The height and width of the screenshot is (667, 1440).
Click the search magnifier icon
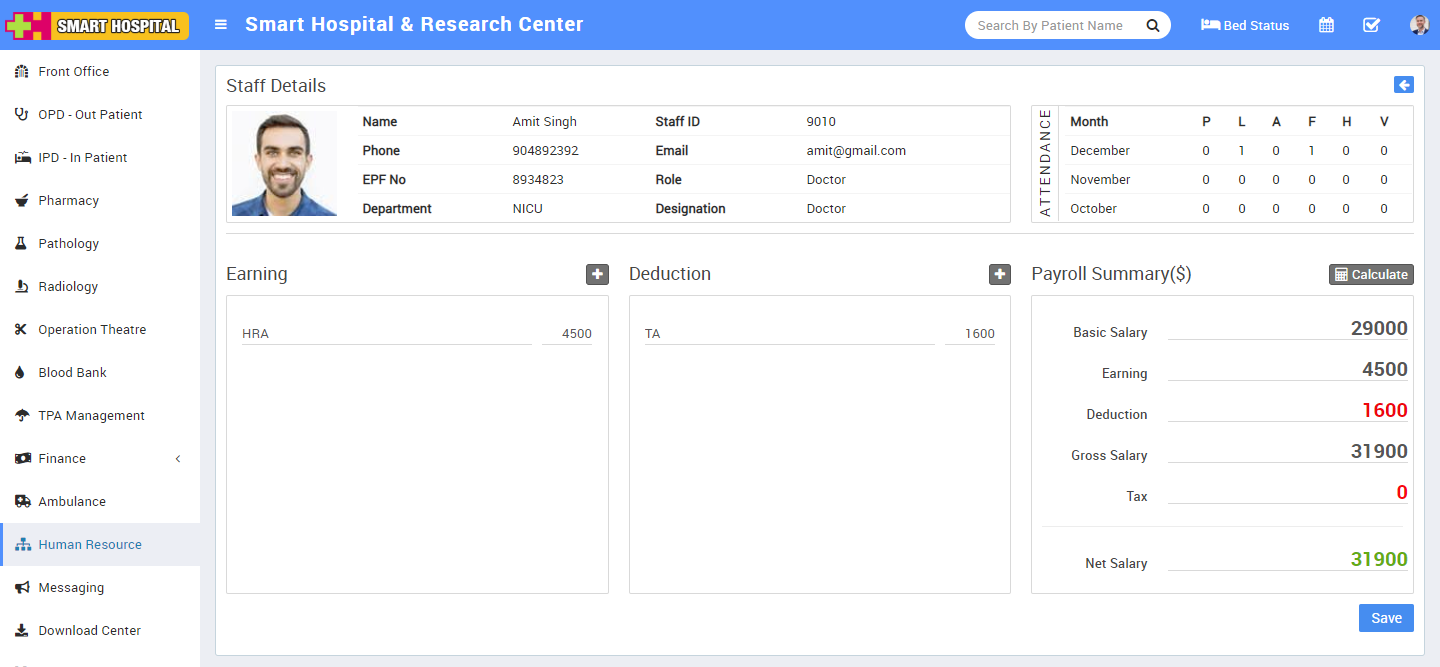pyautogui.click(x=1153, y=26)
